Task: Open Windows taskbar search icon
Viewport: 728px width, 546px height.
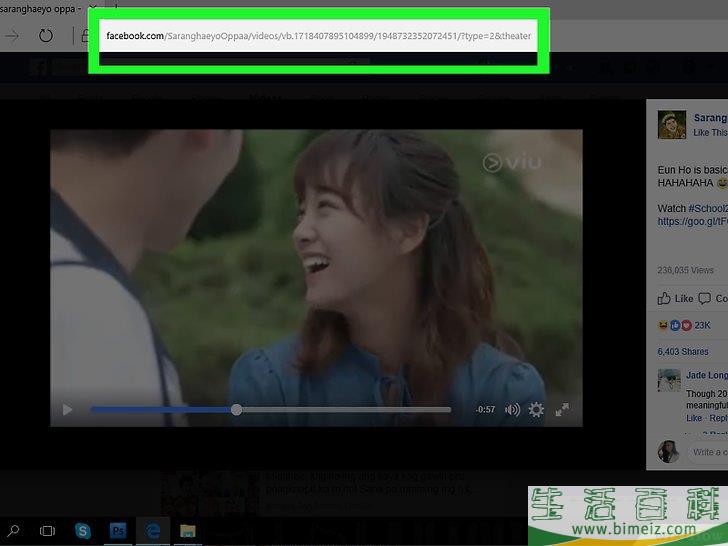Action: 13,530
